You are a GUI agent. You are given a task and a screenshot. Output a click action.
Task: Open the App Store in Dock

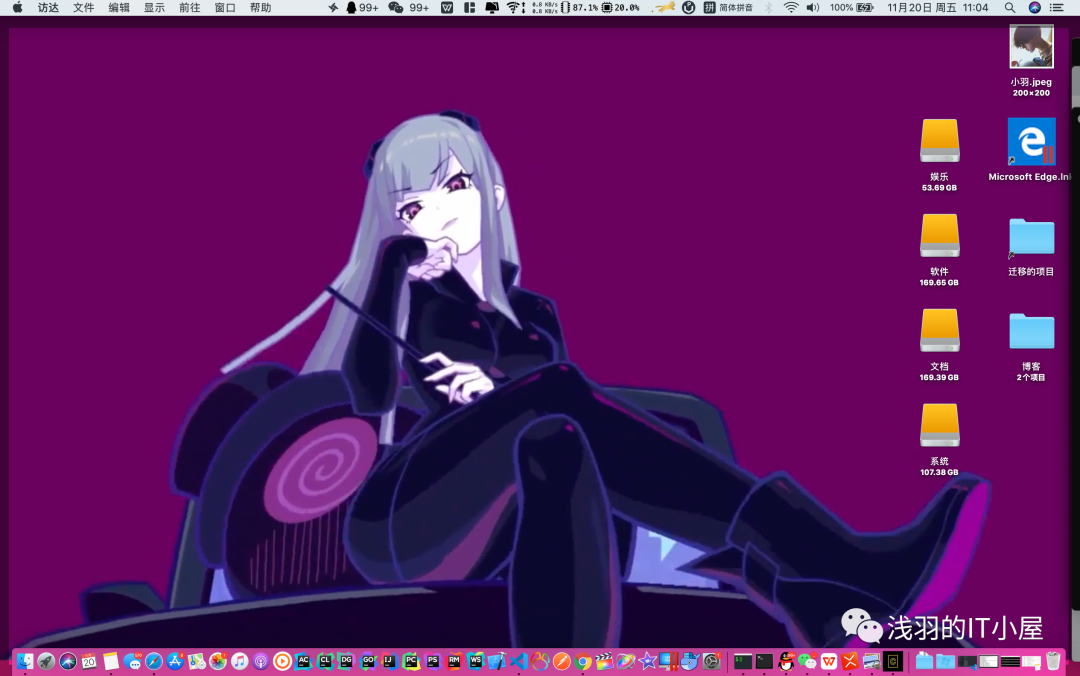175,662
